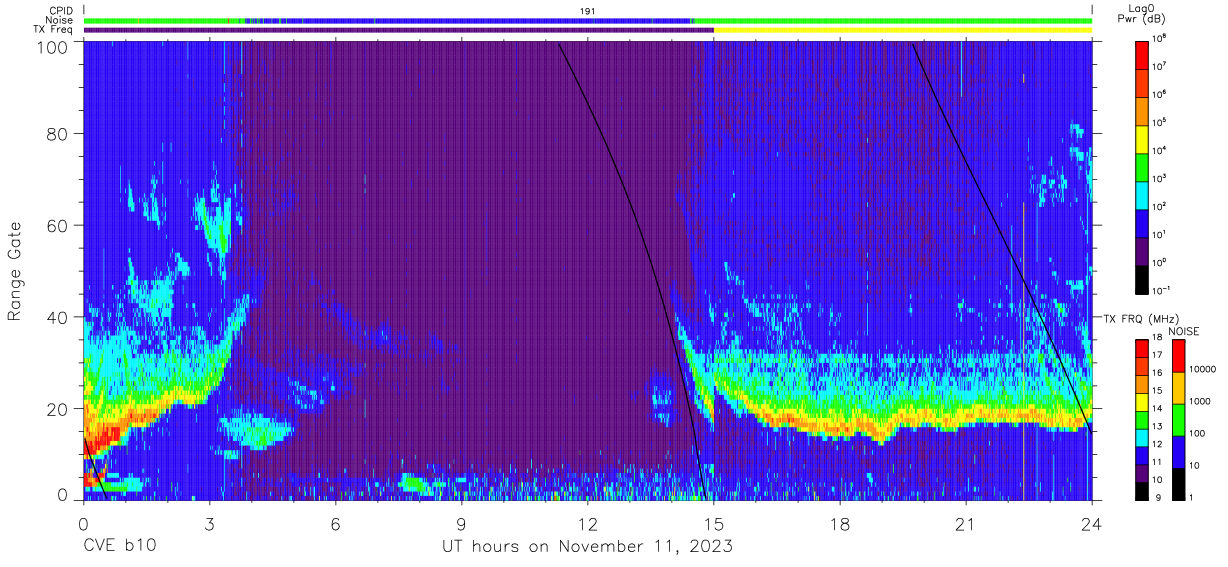Image resolution: width=1228 pixels, height=567 pixels.
Task: Click the purple portion of the TX Freq strip
Action: (x=399, y=30)
